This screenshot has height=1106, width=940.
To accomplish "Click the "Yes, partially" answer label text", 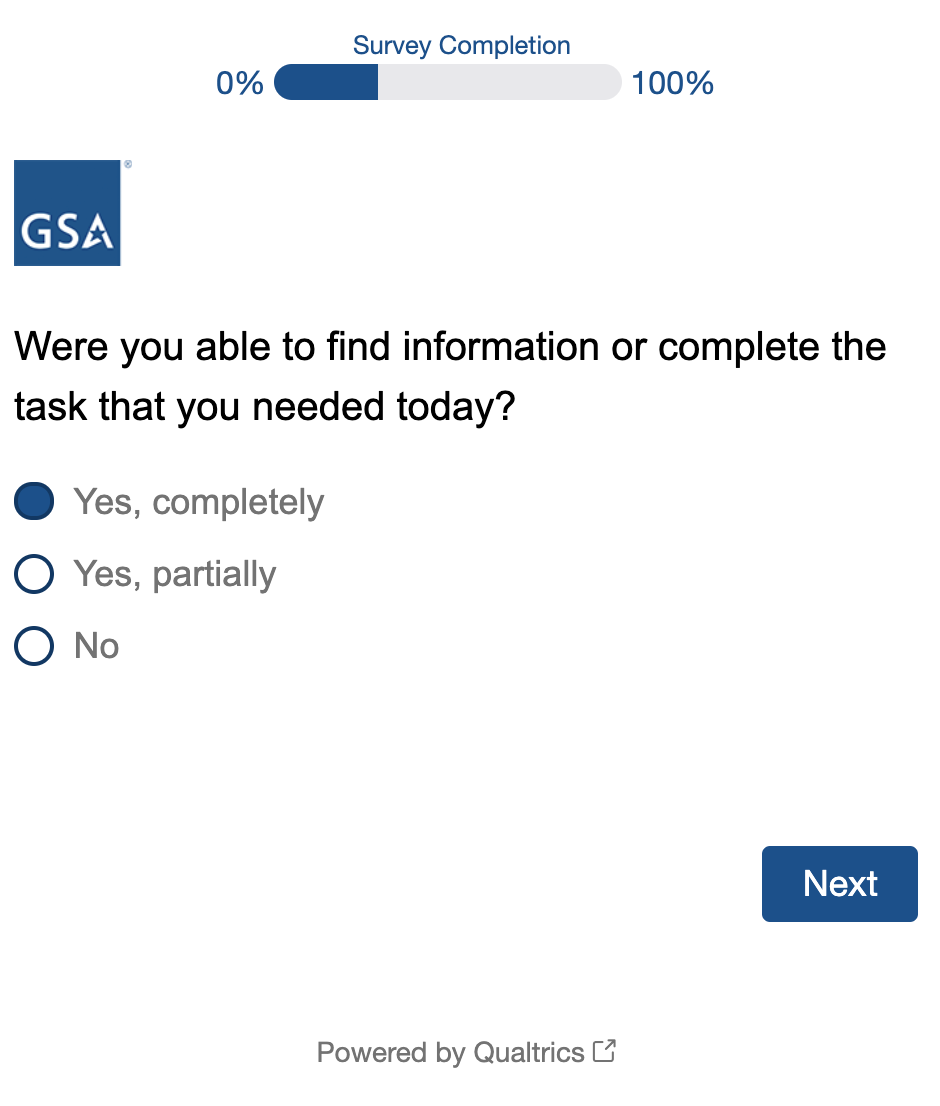I will coord(175,574).
